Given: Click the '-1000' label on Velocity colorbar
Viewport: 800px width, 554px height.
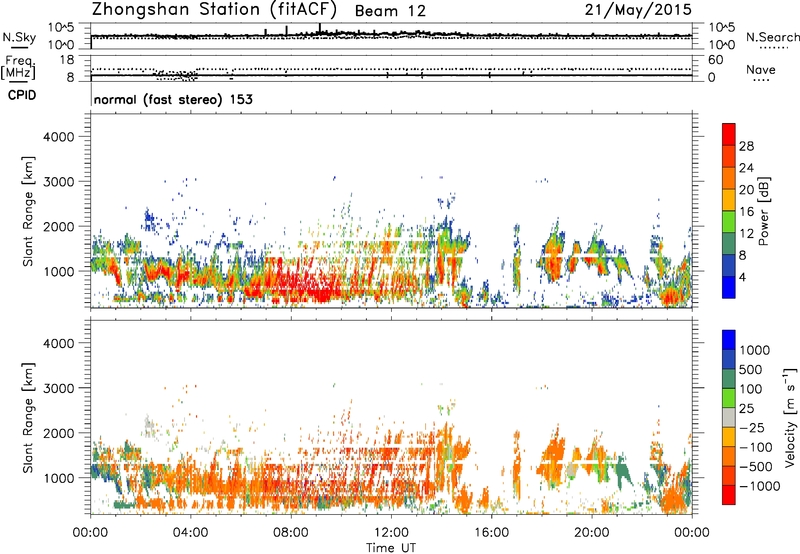Looking at the screenshot, I should [x=760, y=486].
